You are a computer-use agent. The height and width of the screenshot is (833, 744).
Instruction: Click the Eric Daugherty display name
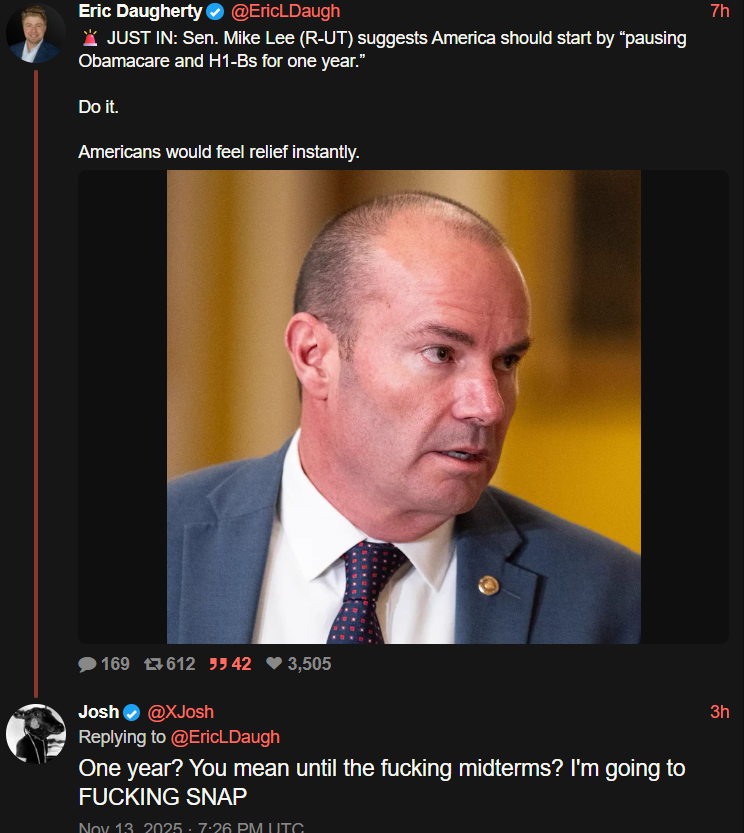(x=140, y=11)
